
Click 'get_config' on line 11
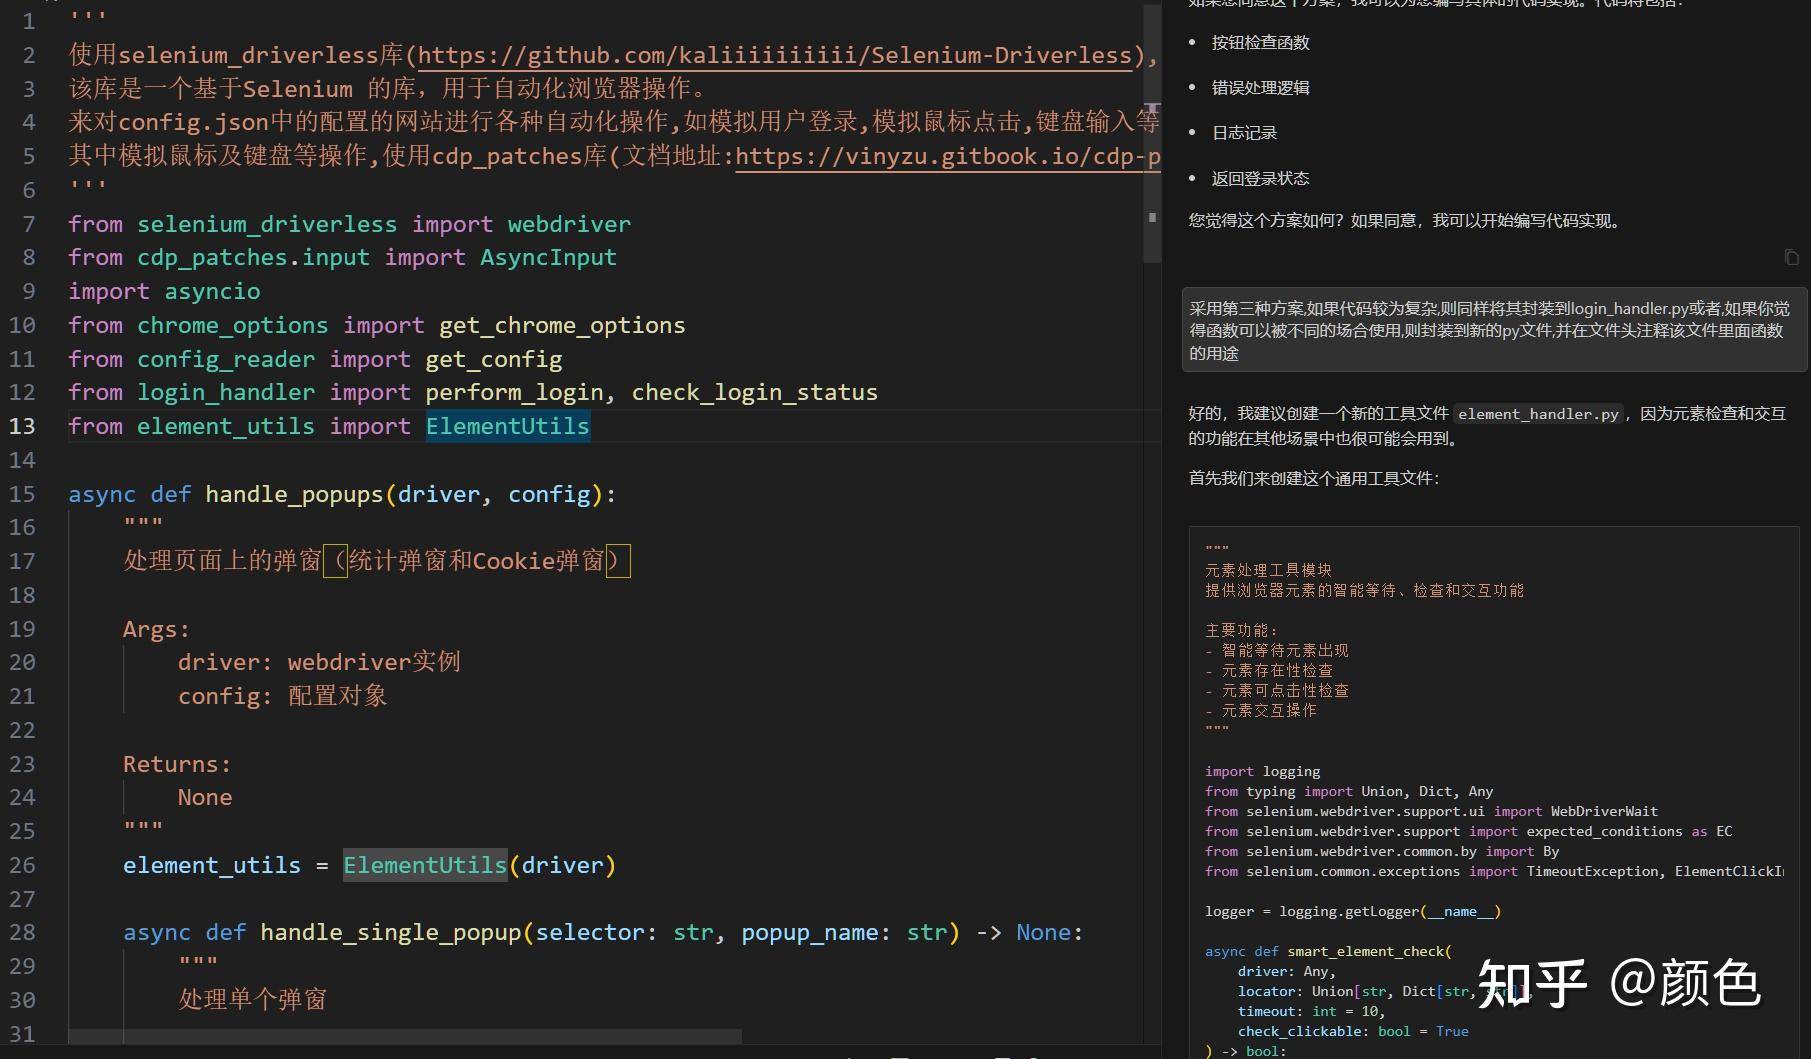coord(494,359)
